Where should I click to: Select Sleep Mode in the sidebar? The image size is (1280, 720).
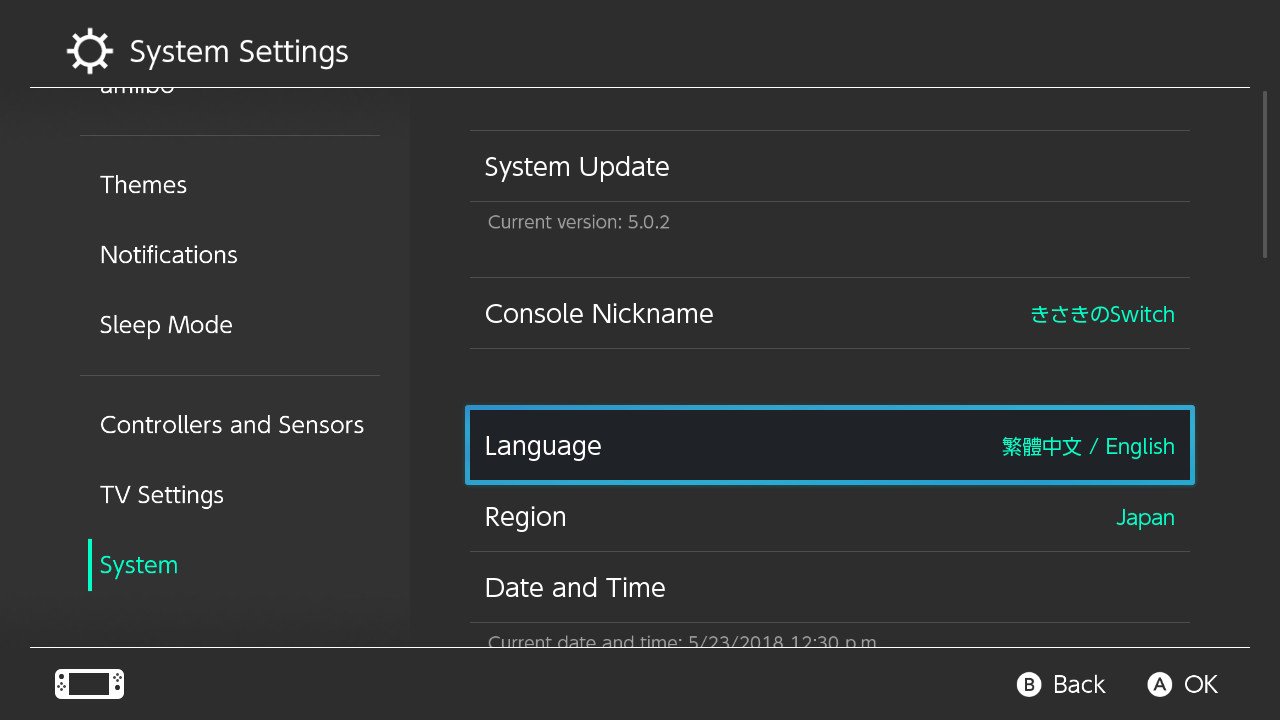[166, 325]
